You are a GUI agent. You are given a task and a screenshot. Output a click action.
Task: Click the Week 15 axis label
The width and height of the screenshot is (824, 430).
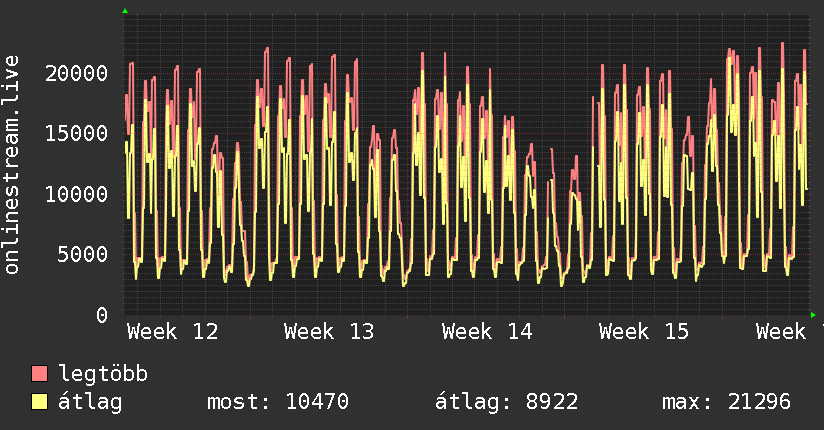coord(644,332)
